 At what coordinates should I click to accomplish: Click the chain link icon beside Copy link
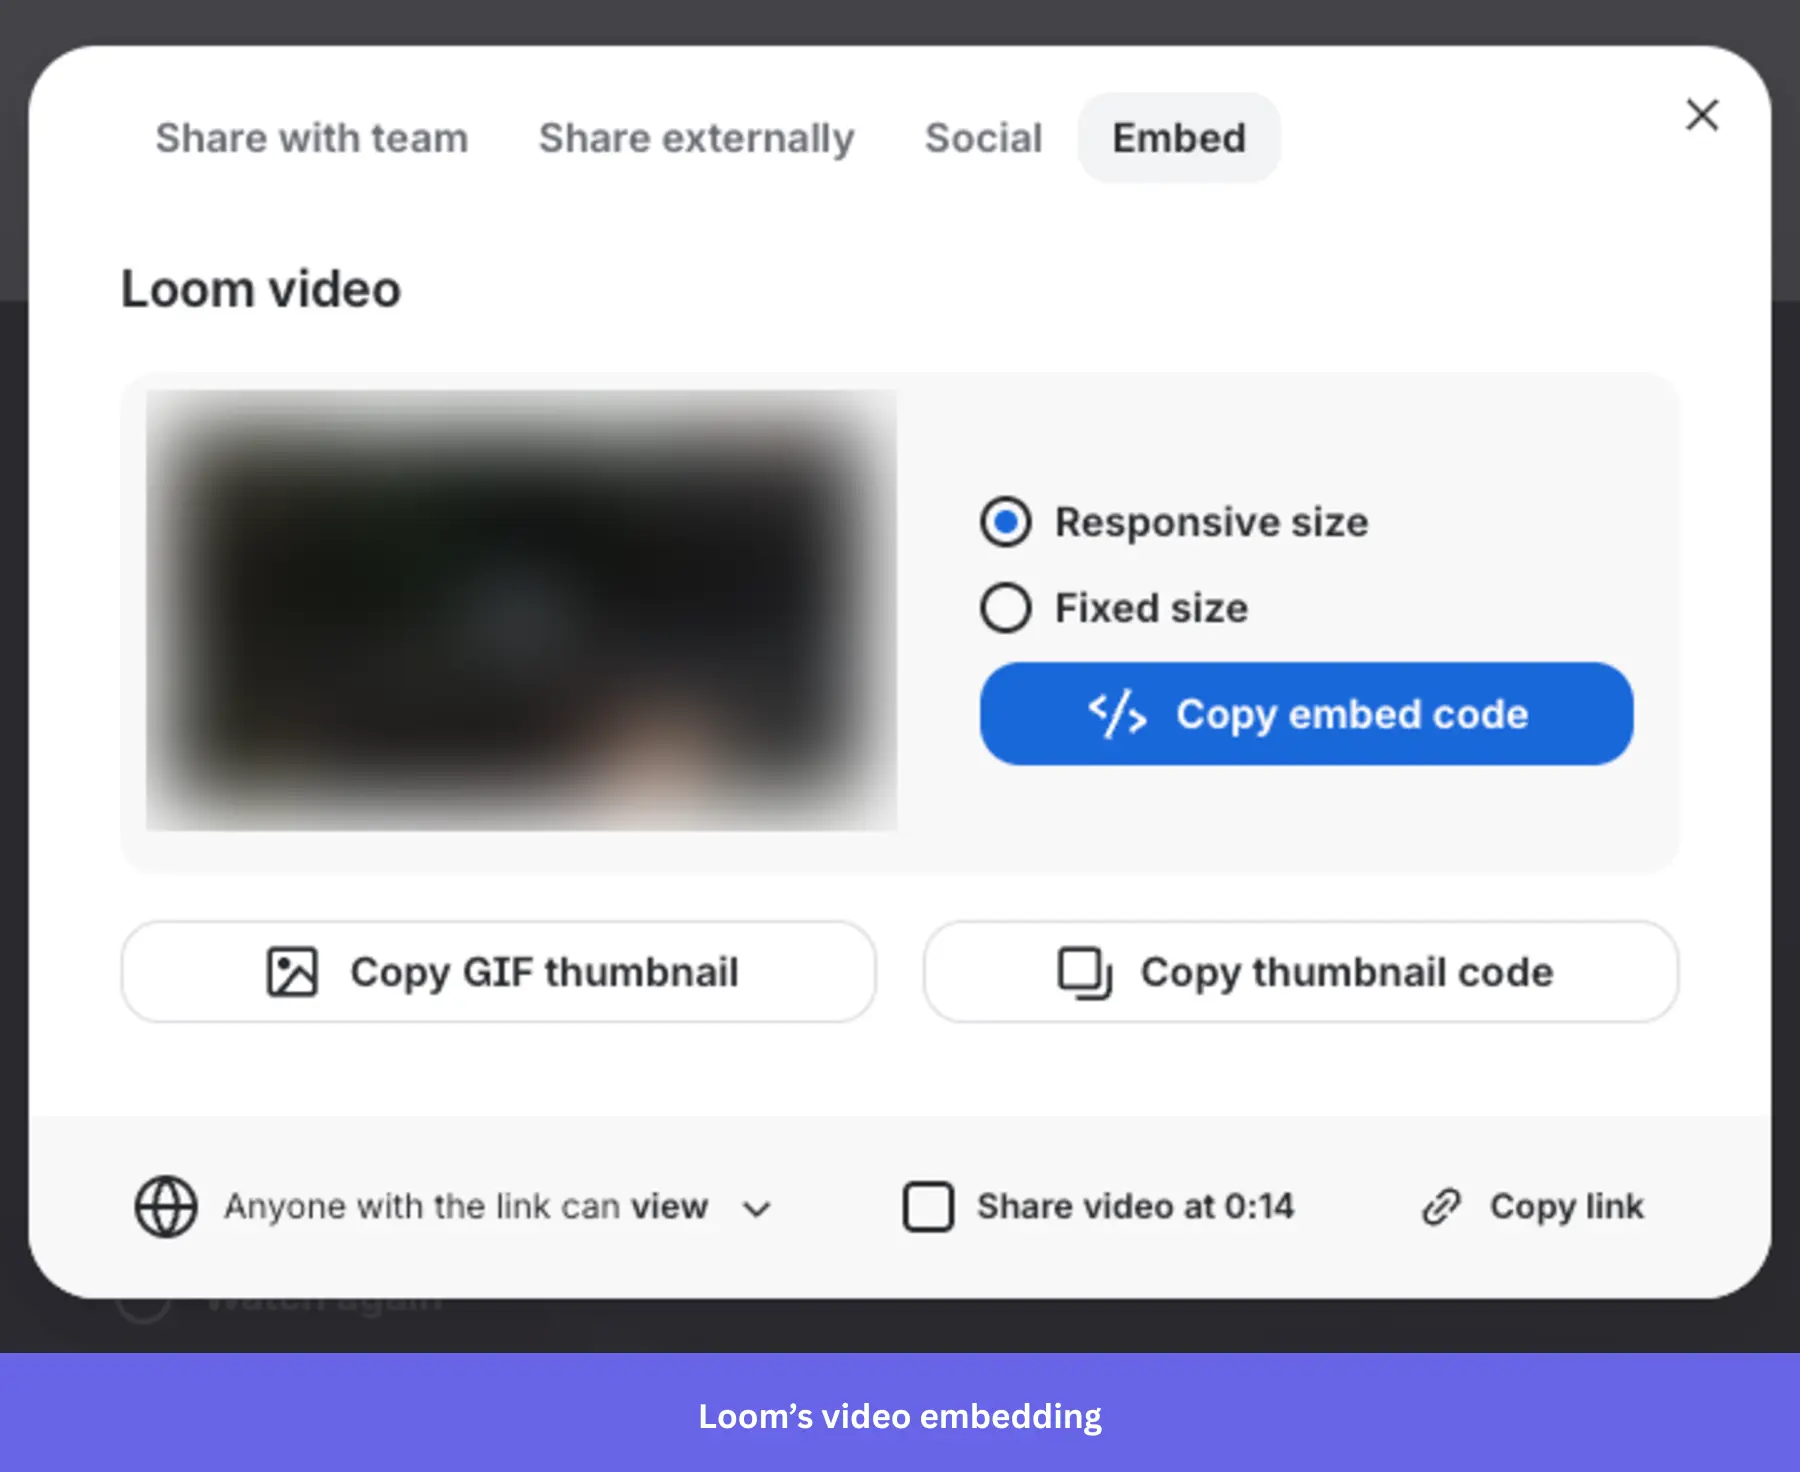(1441, 1206)
